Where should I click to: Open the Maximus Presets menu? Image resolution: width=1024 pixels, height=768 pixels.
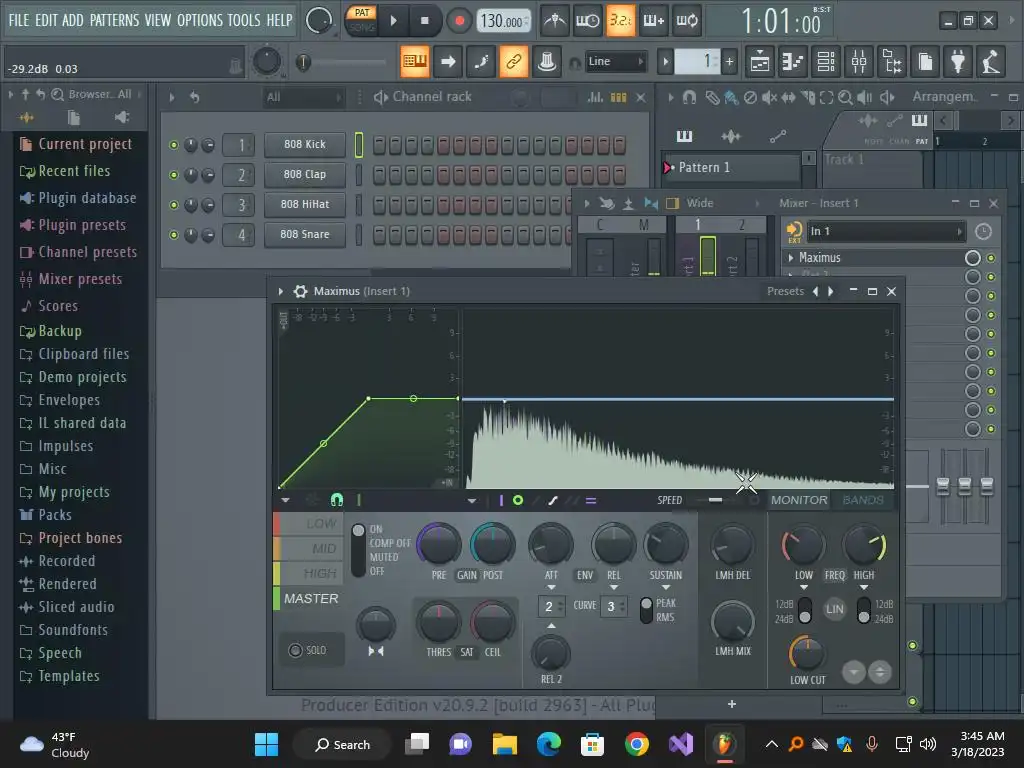click(785, 291)
